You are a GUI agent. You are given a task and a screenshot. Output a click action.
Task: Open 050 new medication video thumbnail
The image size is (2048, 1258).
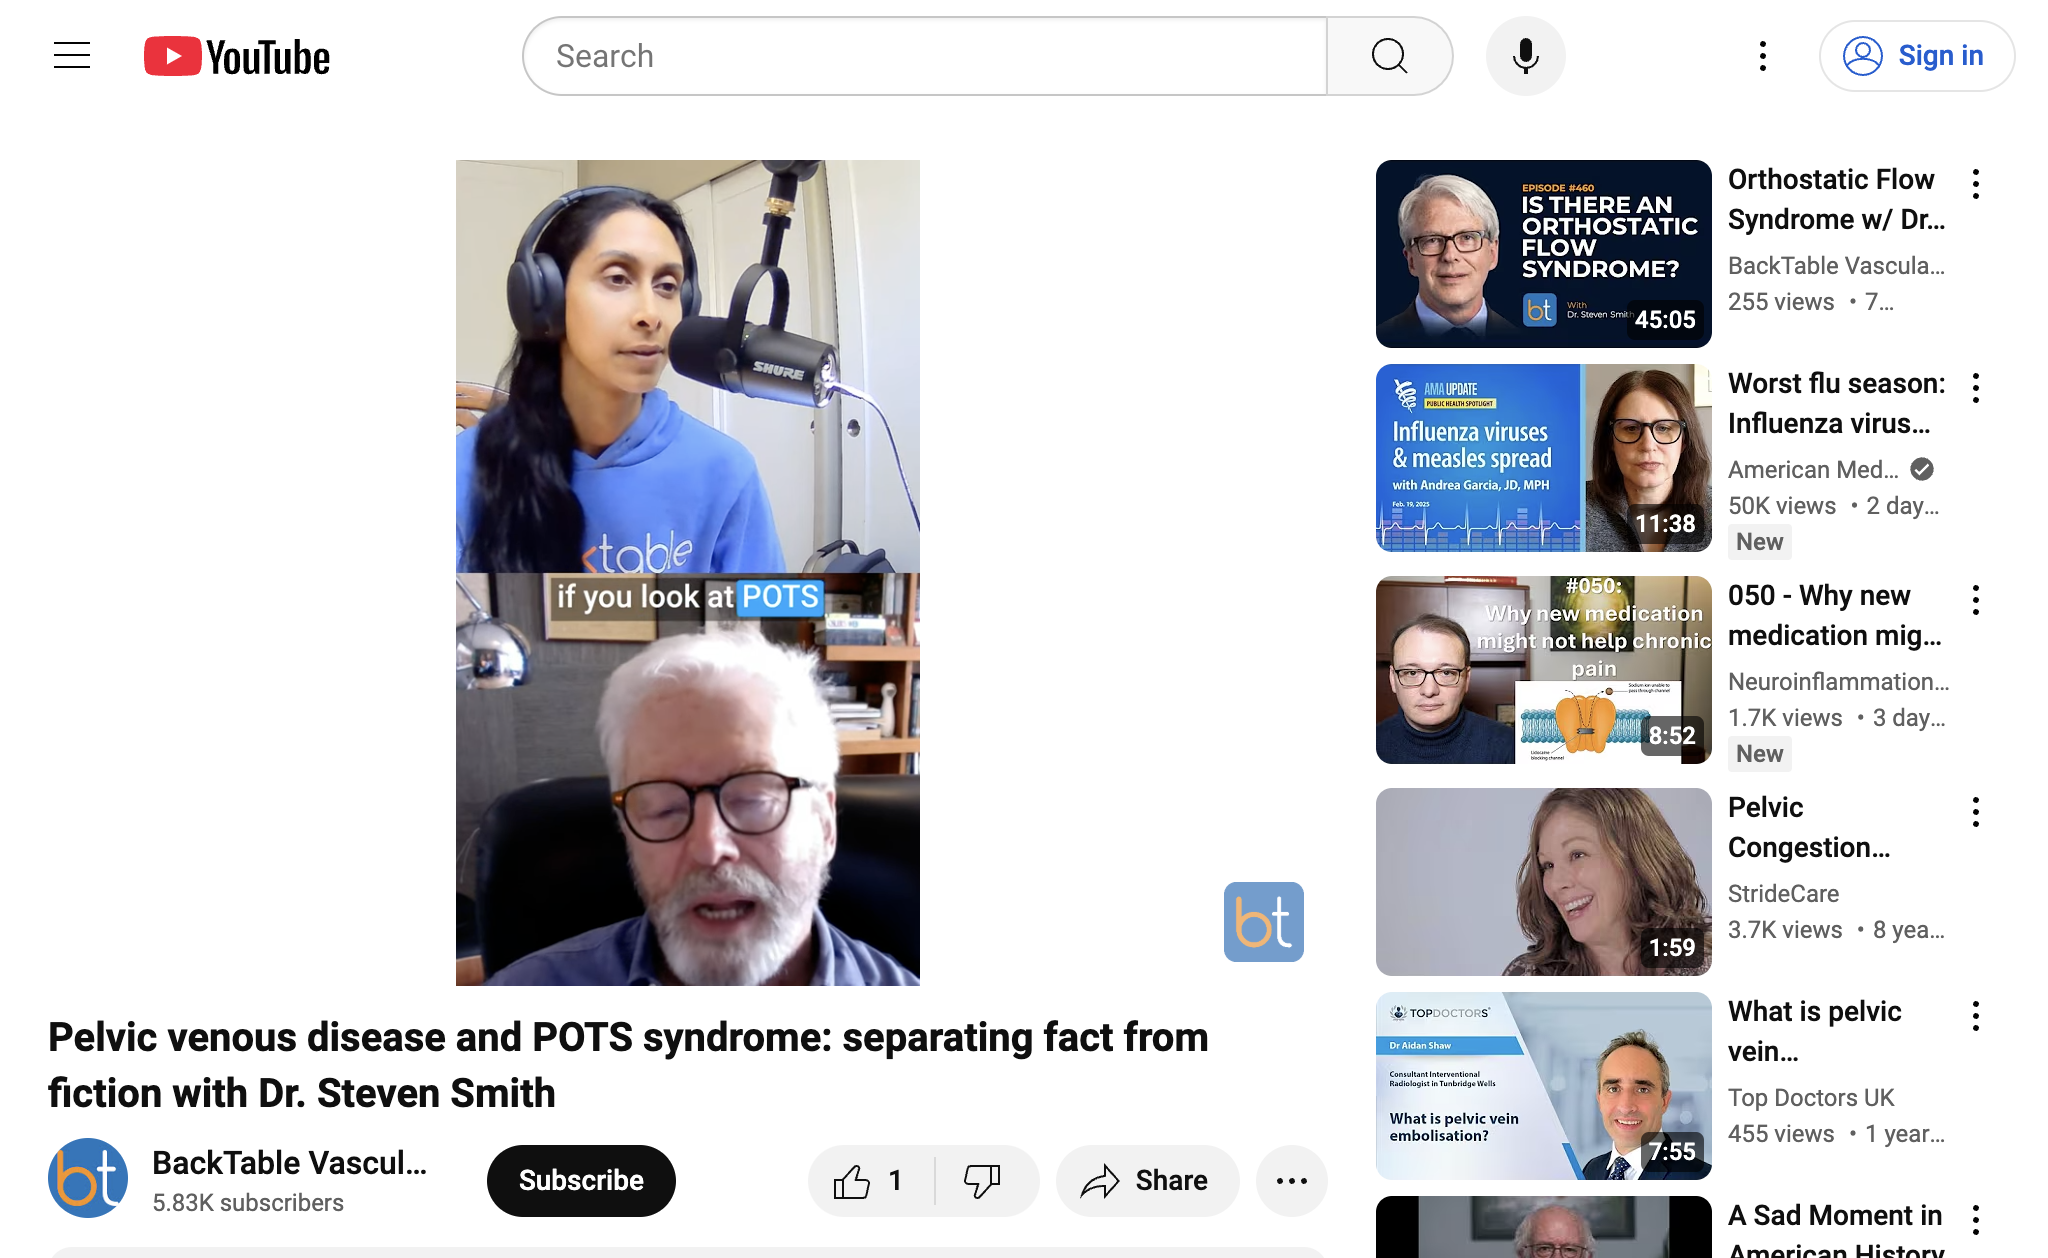tap(1544, 670)
